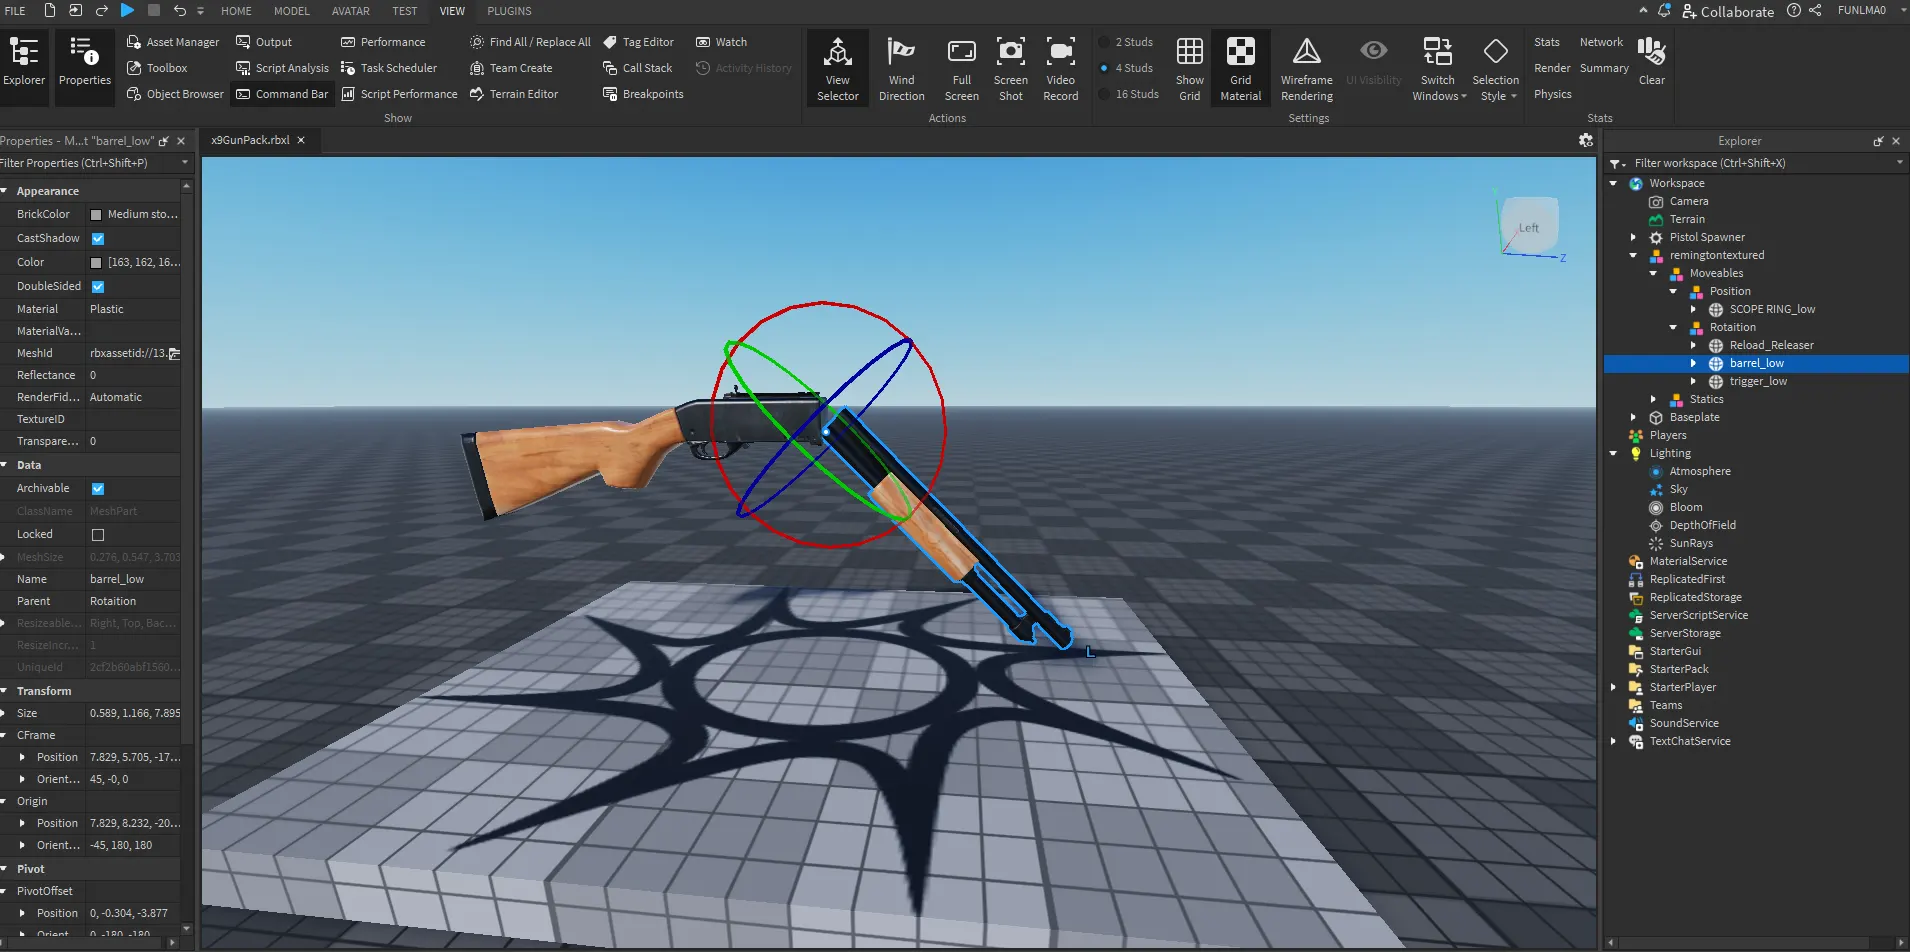Click the Play test button
The width and height of the screenshot is (1910, 952).
click(127, 10)
